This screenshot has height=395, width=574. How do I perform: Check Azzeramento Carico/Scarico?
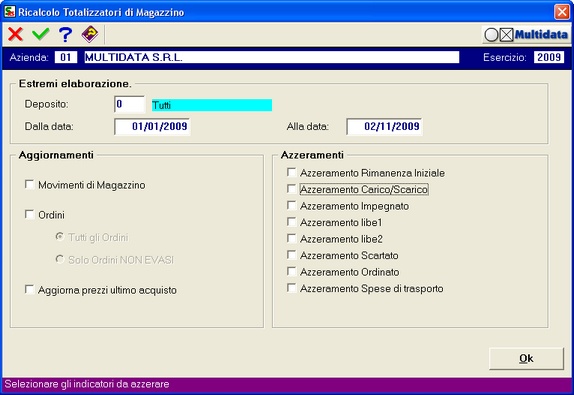click(291, 189)
